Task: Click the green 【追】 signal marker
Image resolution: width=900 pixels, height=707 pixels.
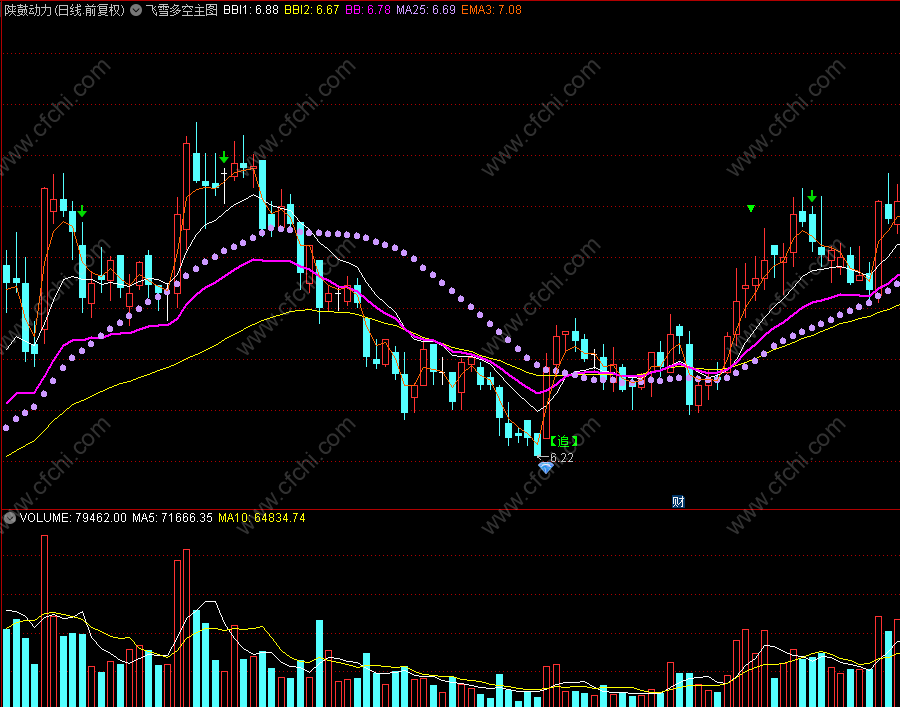Action: (564, 441)
